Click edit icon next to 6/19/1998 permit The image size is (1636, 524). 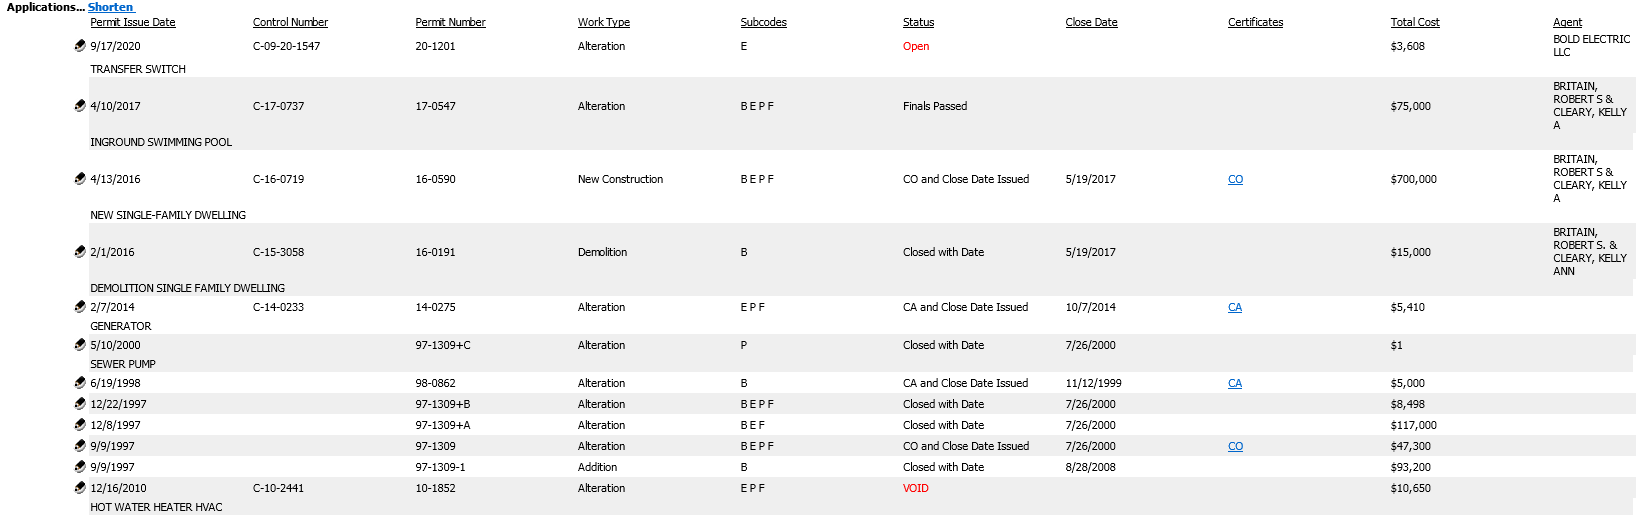tap(80, 382)
